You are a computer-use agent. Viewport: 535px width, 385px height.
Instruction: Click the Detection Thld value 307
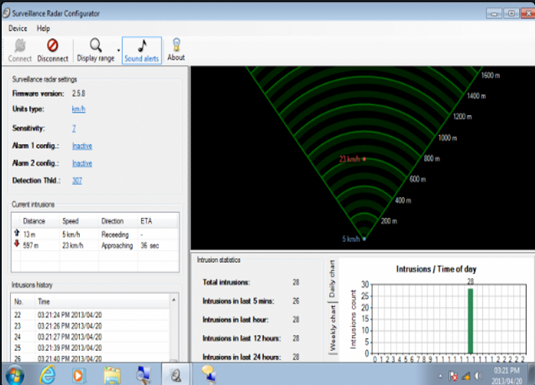[x=77, y=181]
